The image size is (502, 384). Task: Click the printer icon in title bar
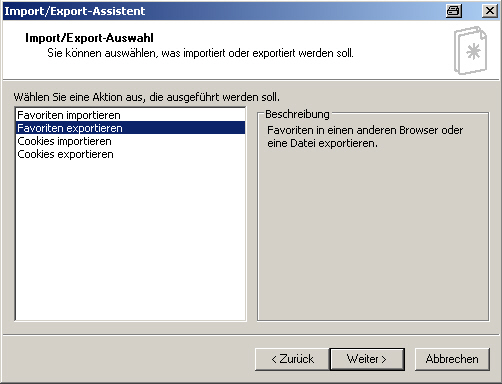454,11
